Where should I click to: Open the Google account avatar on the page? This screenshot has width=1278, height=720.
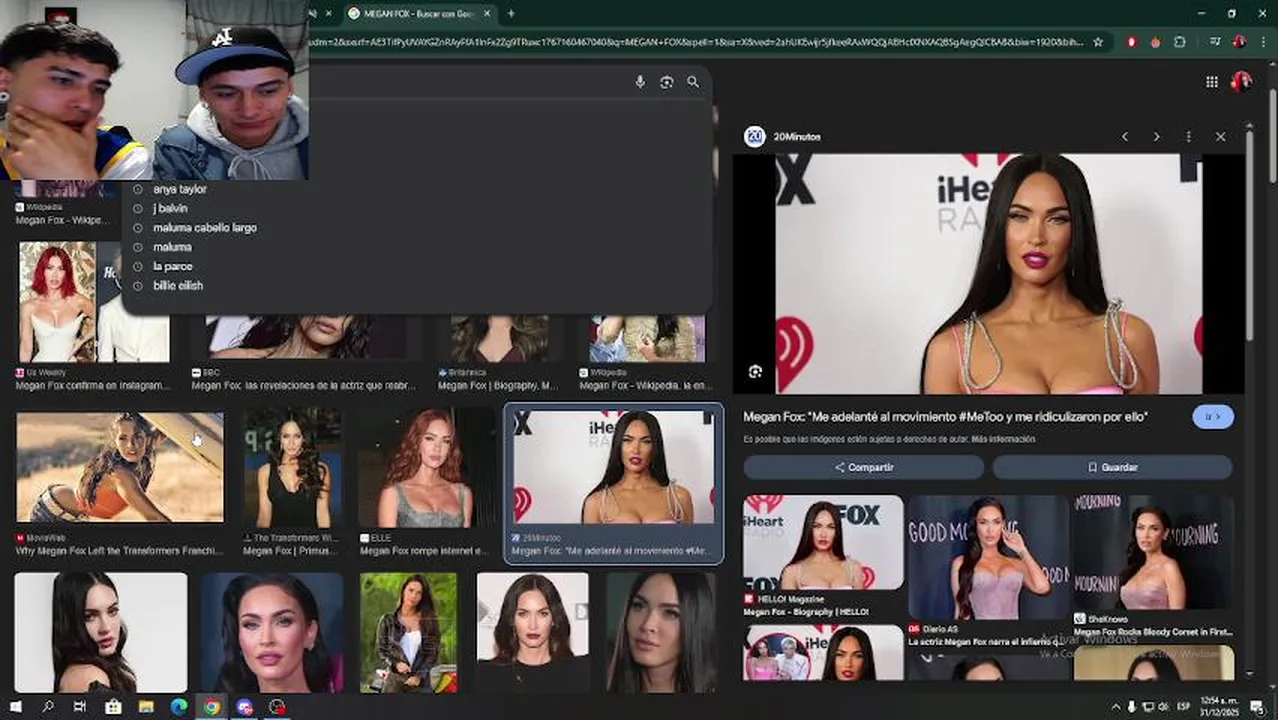click(x=1241, y=82)
